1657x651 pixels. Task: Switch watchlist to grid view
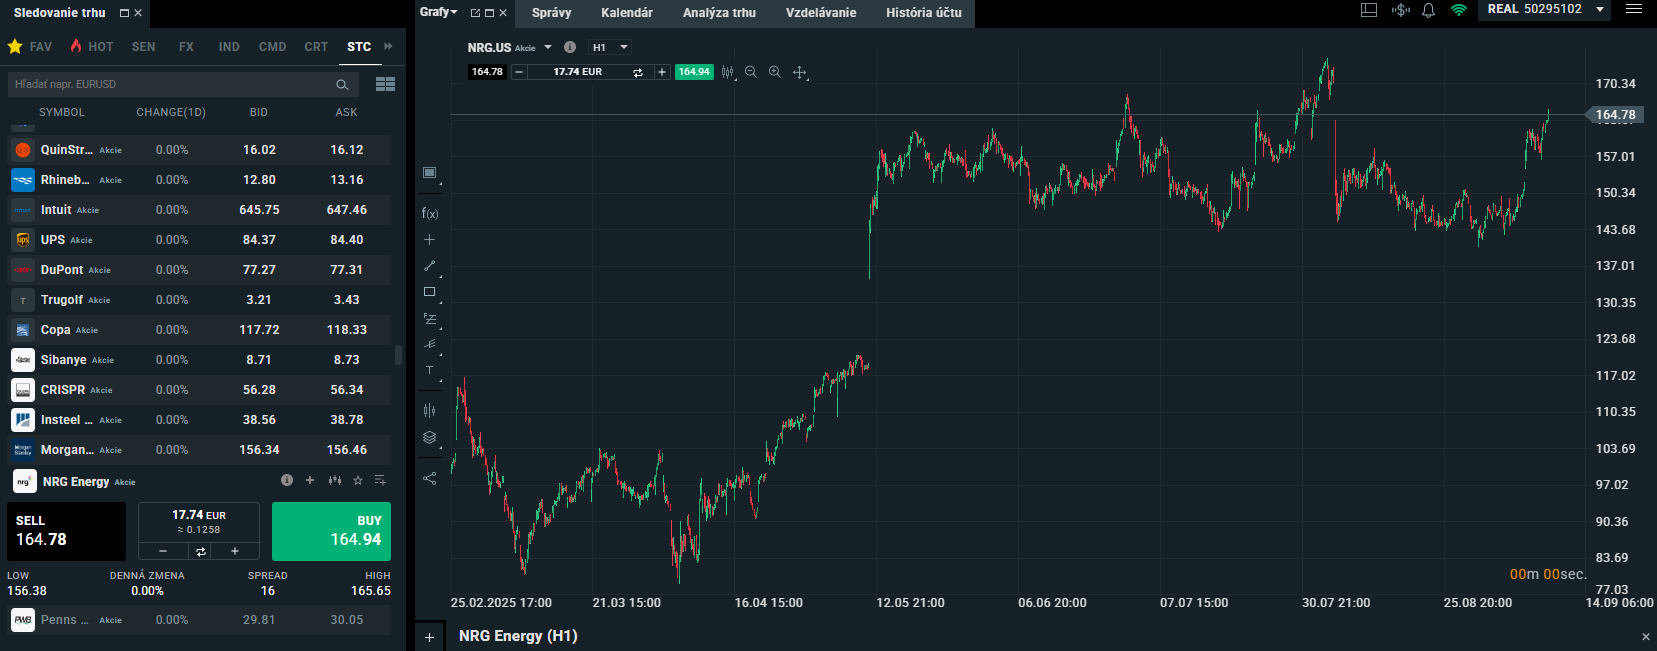(x=385, y=84)
